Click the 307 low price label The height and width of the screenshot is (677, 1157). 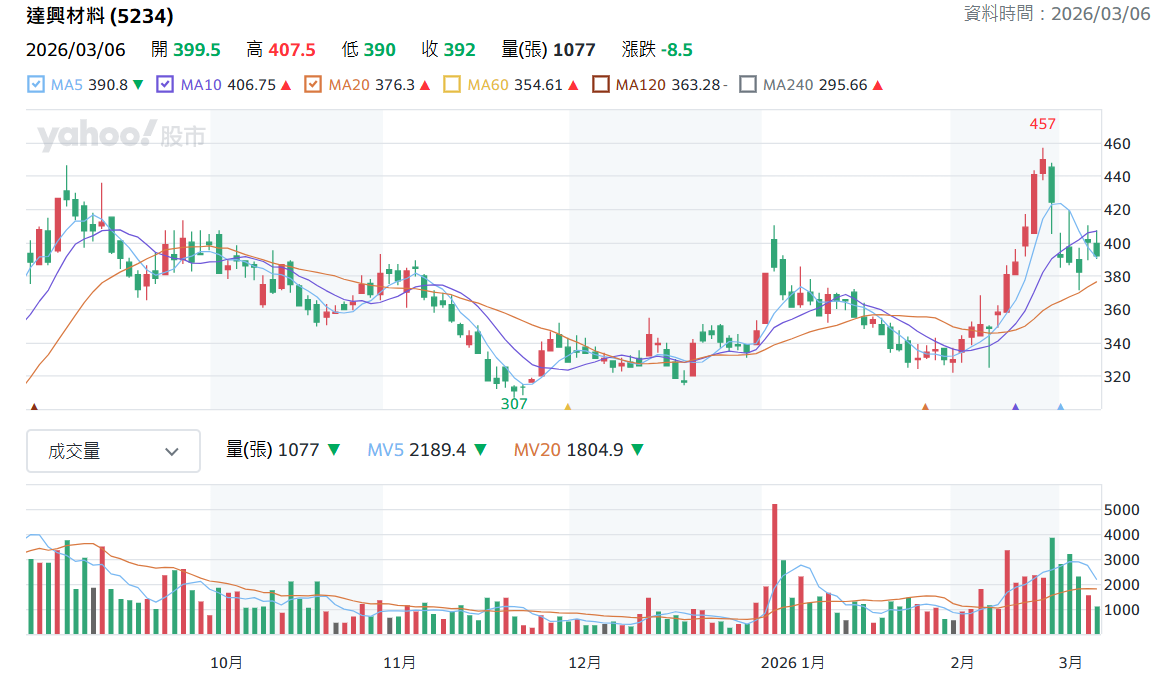tap(514, 404)
